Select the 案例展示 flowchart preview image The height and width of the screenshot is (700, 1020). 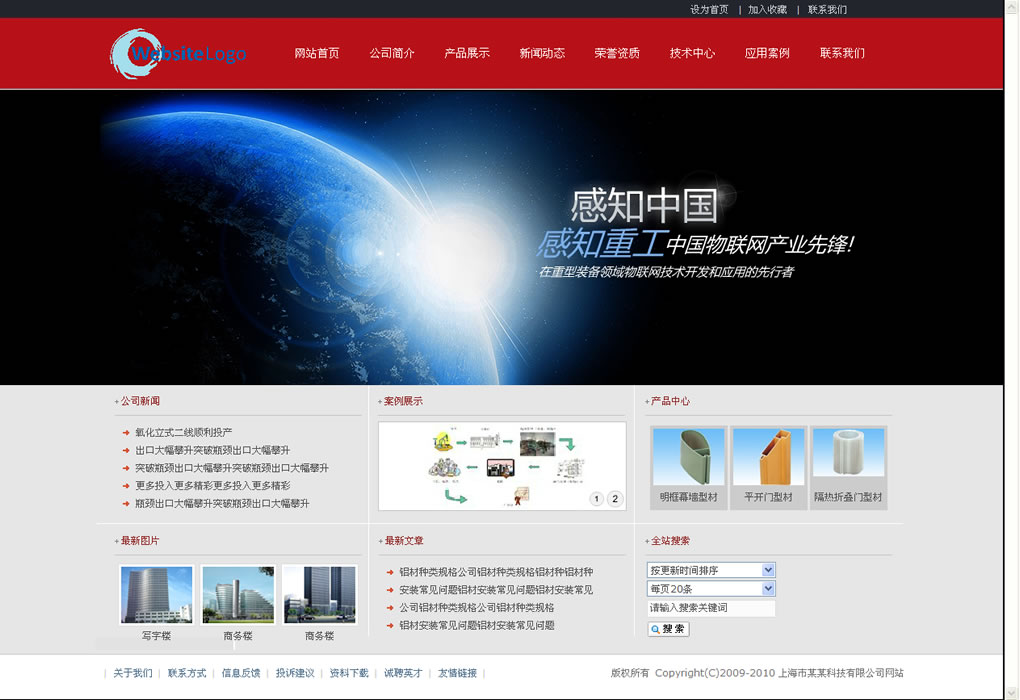click(x=501, y=465)
